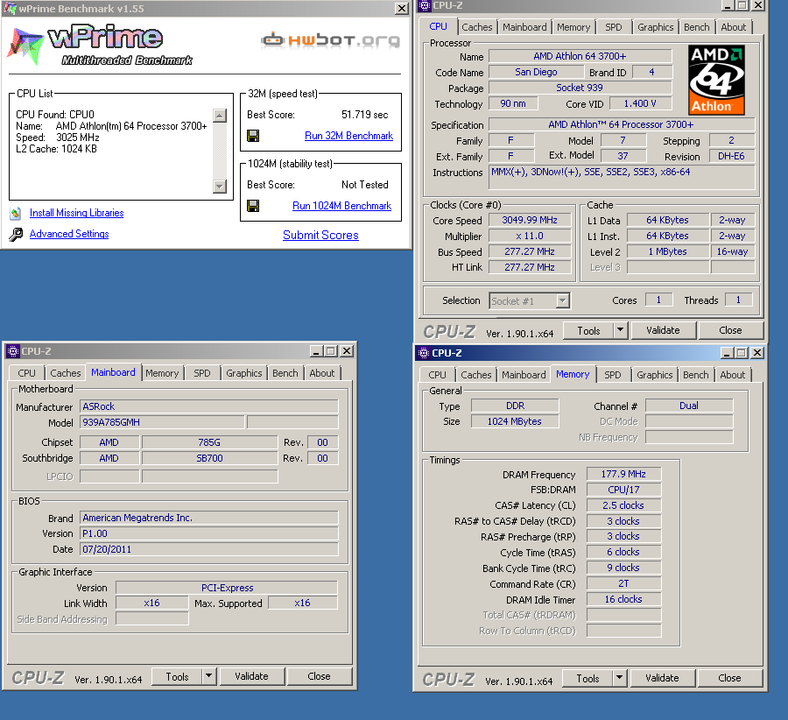788x720 pixels.
Task: Click Validate button in CPU window
Action: click(663, 330)
